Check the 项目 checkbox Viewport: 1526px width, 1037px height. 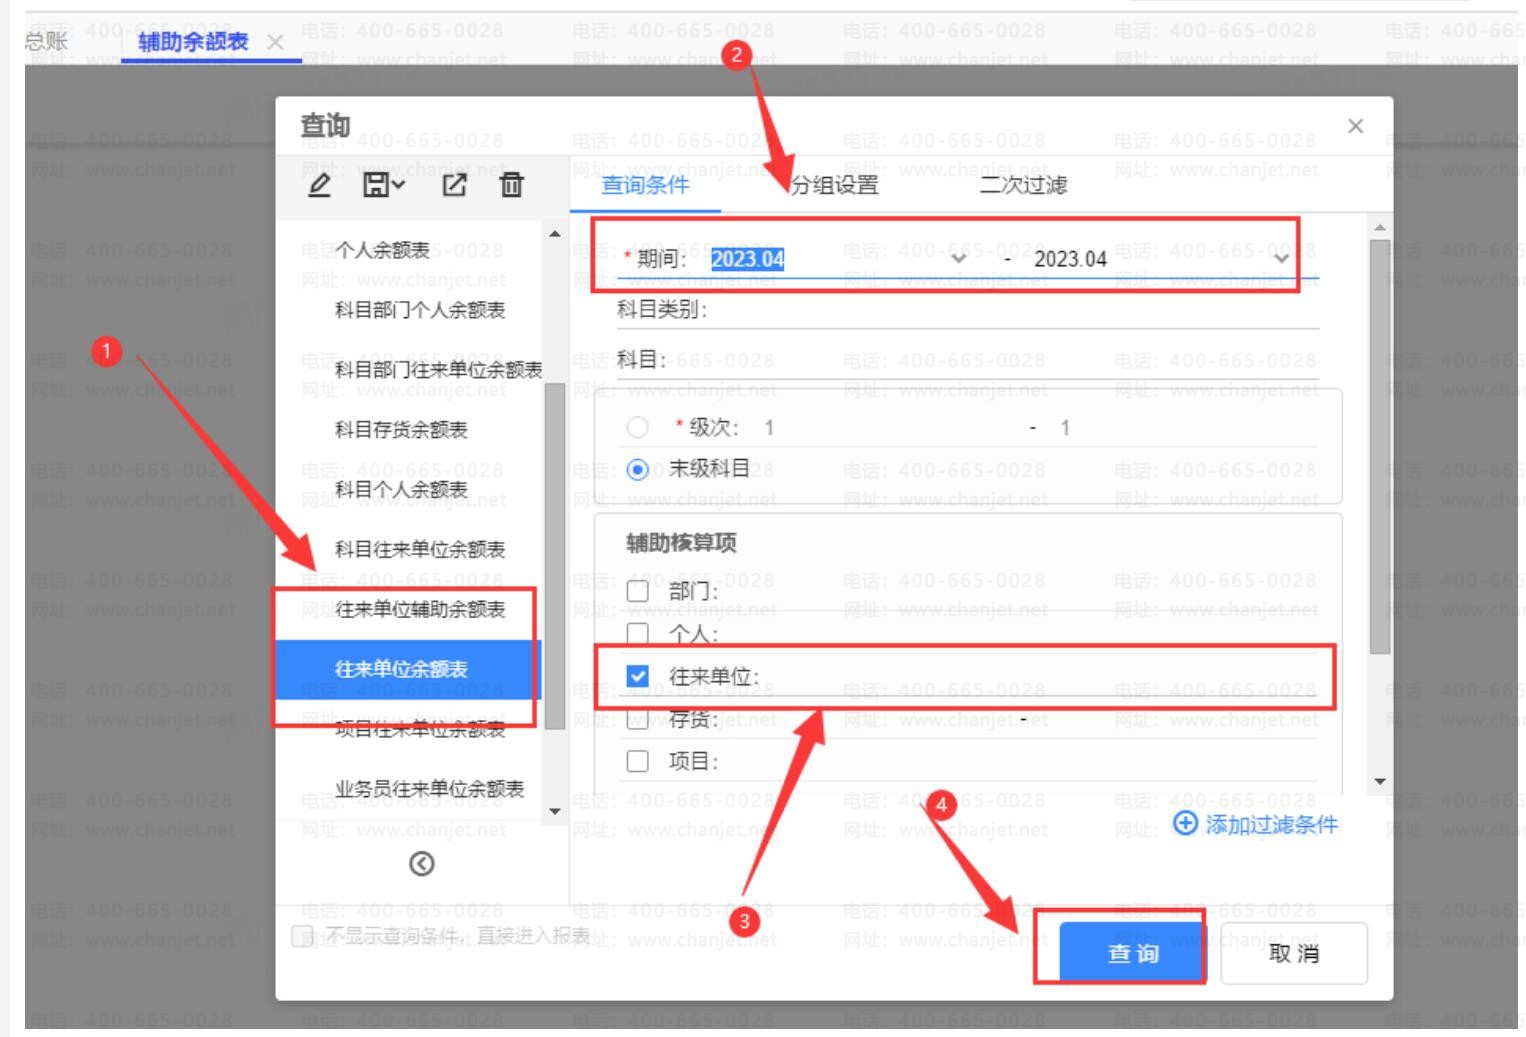637,761
